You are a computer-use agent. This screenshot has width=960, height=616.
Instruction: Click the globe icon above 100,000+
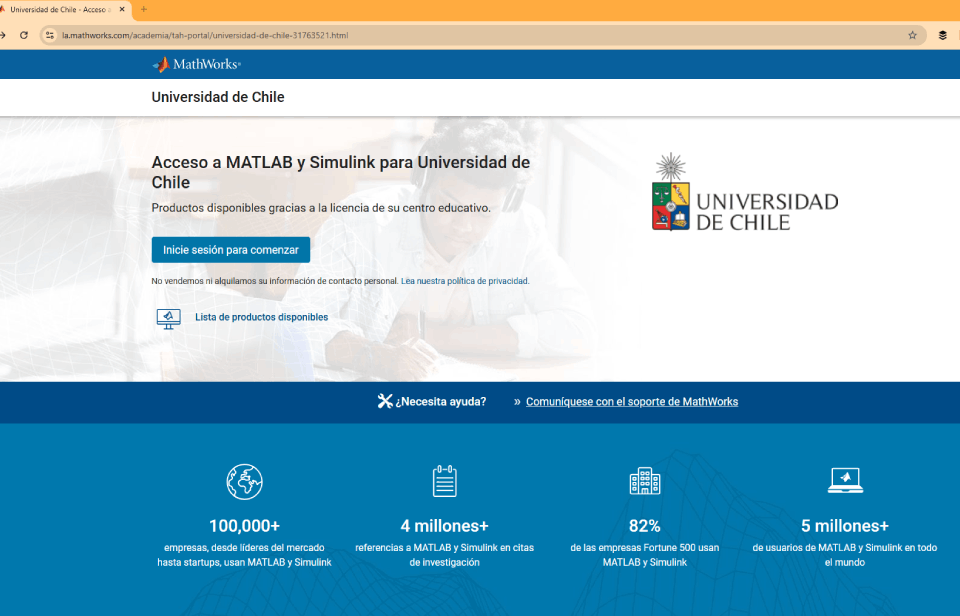(244, 481)
